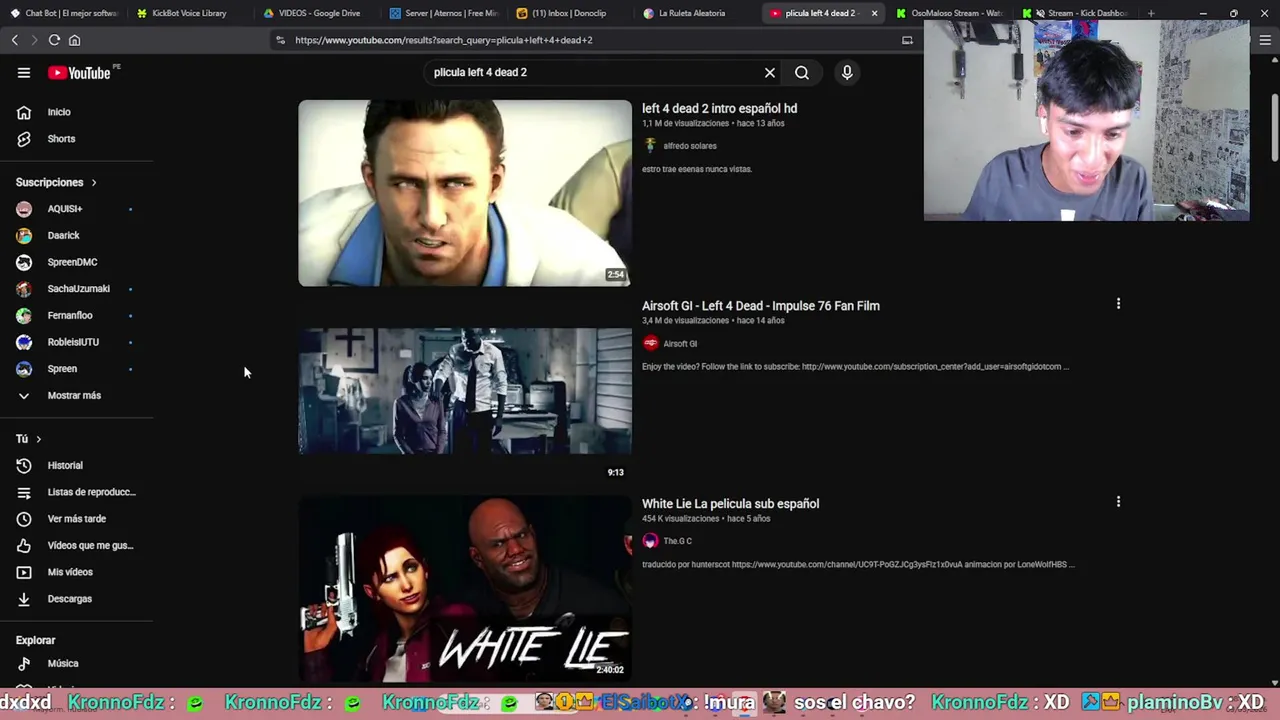This screenshot has width=1280, height=720.
Task: Expand the Suscripciones section header
Action: (56, 182)
